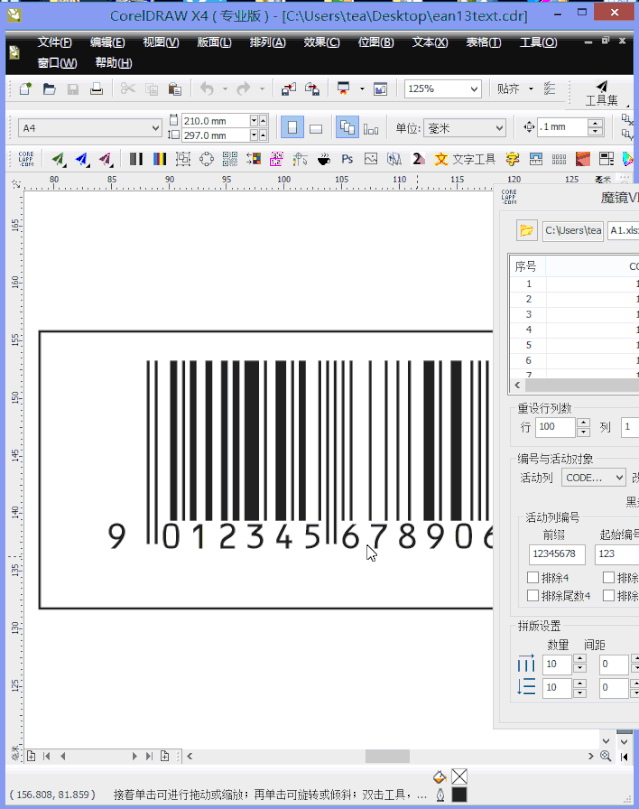The width and height of the screenshot is (639, 809).
Task: Click the black outline color swatch in the status bar
Action: pyautogui.click(x=459, y=795)
